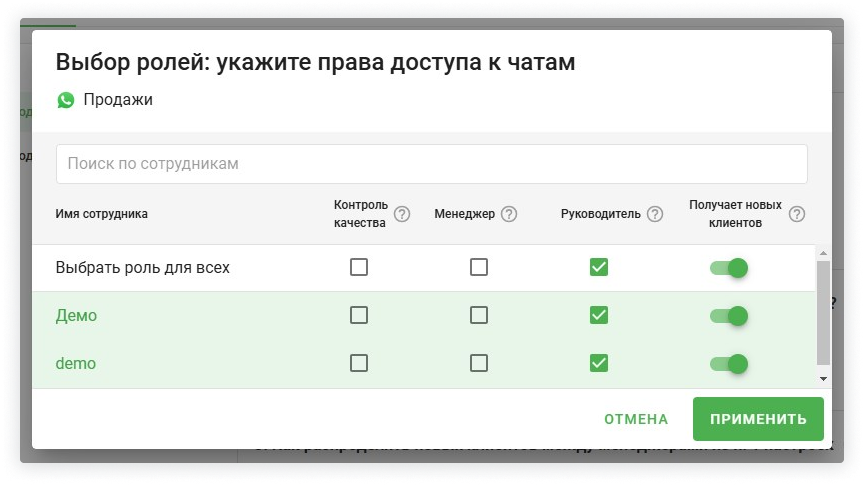Screen dimensions: 864x485
Task: Click help icon next to Руководитель
Action: click(x=655, y=214)
